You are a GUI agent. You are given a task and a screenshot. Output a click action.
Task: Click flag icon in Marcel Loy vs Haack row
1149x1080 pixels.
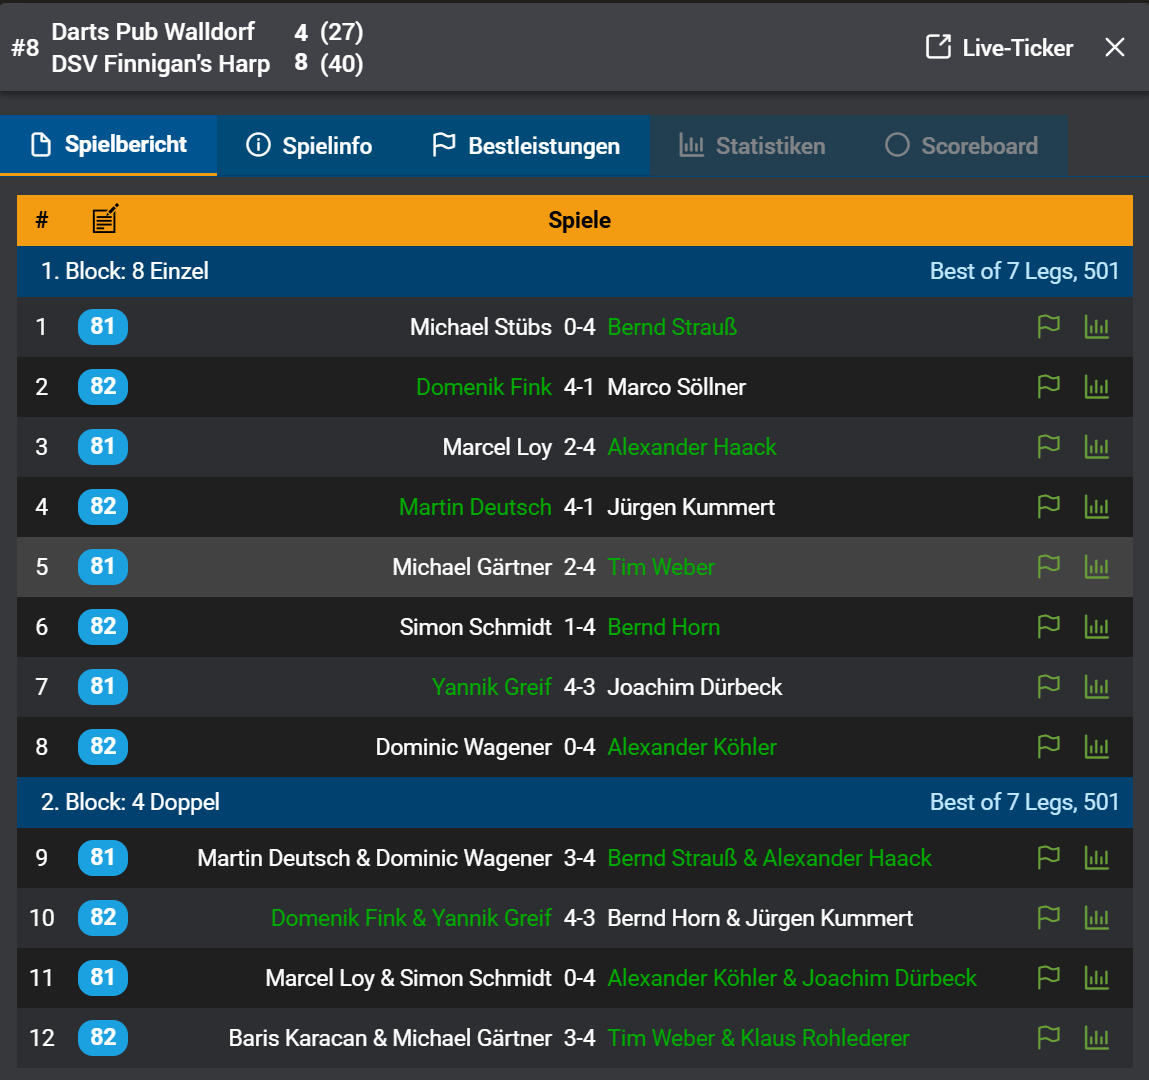point(1048,447)
